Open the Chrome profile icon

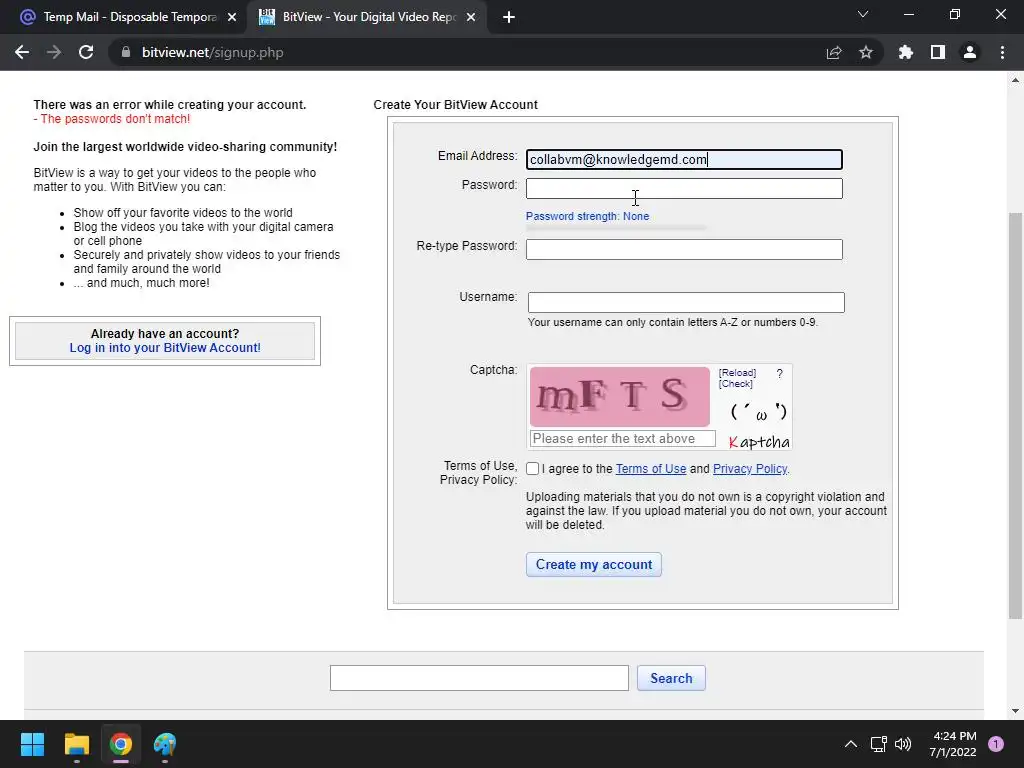pos(970,52)
